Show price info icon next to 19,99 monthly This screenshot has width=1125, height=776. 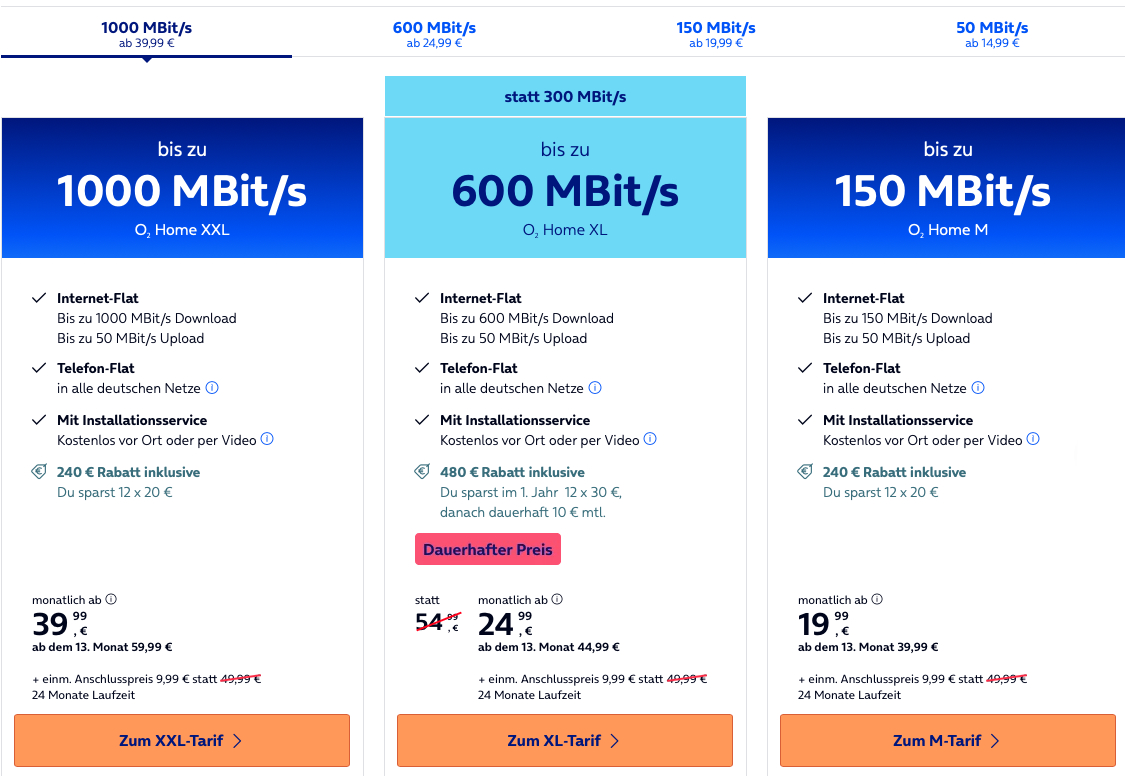pos(877,600)
